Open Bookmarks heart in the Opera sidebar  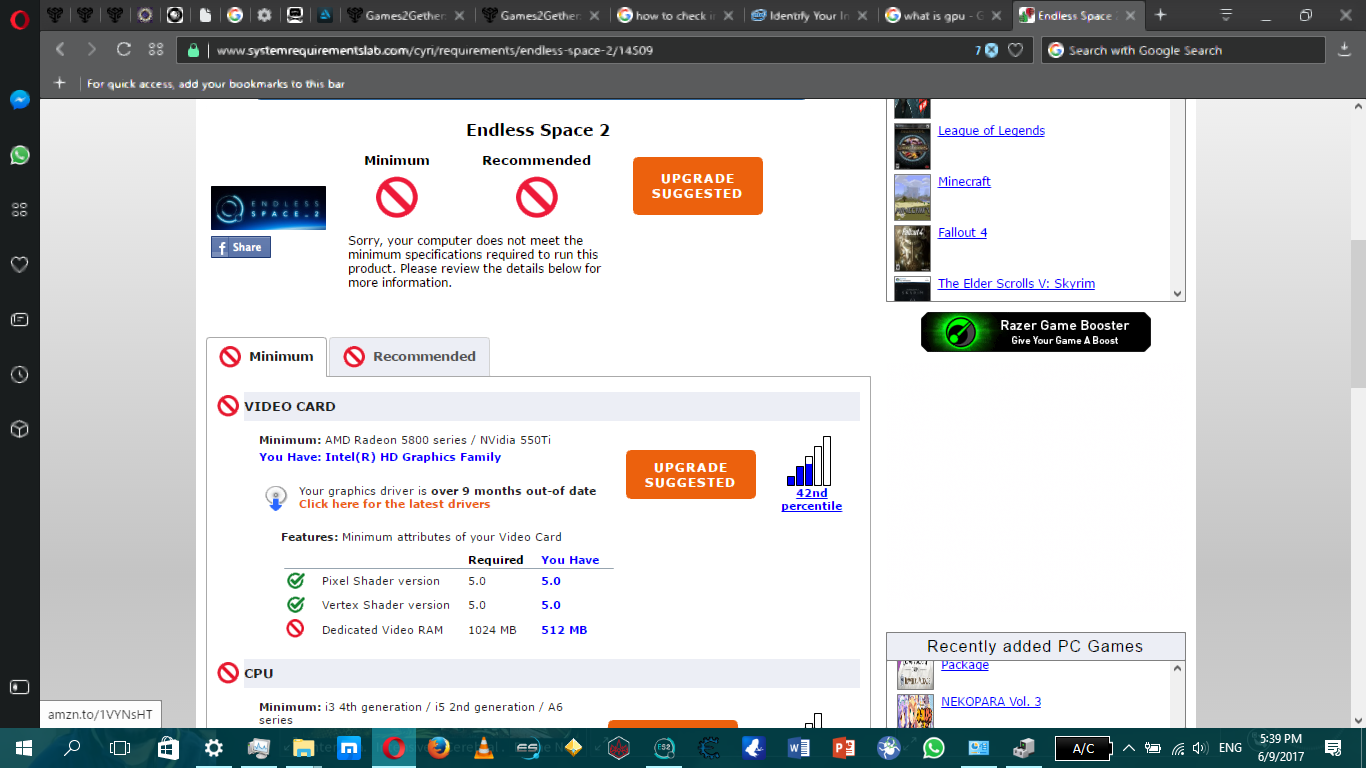[19, 265]
